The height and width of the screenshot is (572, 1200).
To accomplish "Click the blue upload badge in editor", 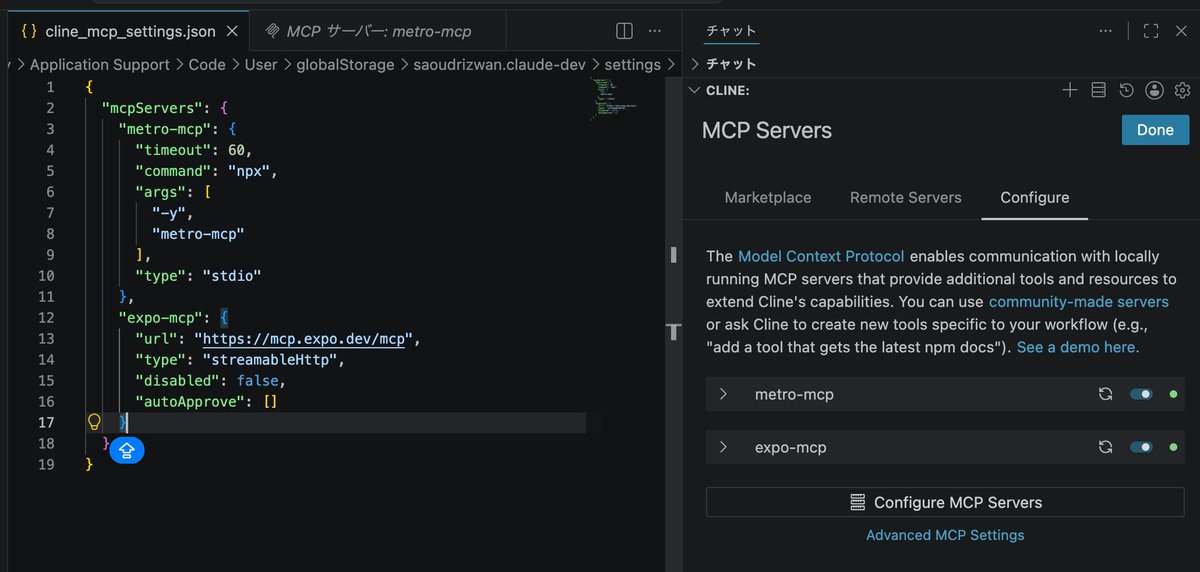I will pyautogui.click(x=127, y=451).
